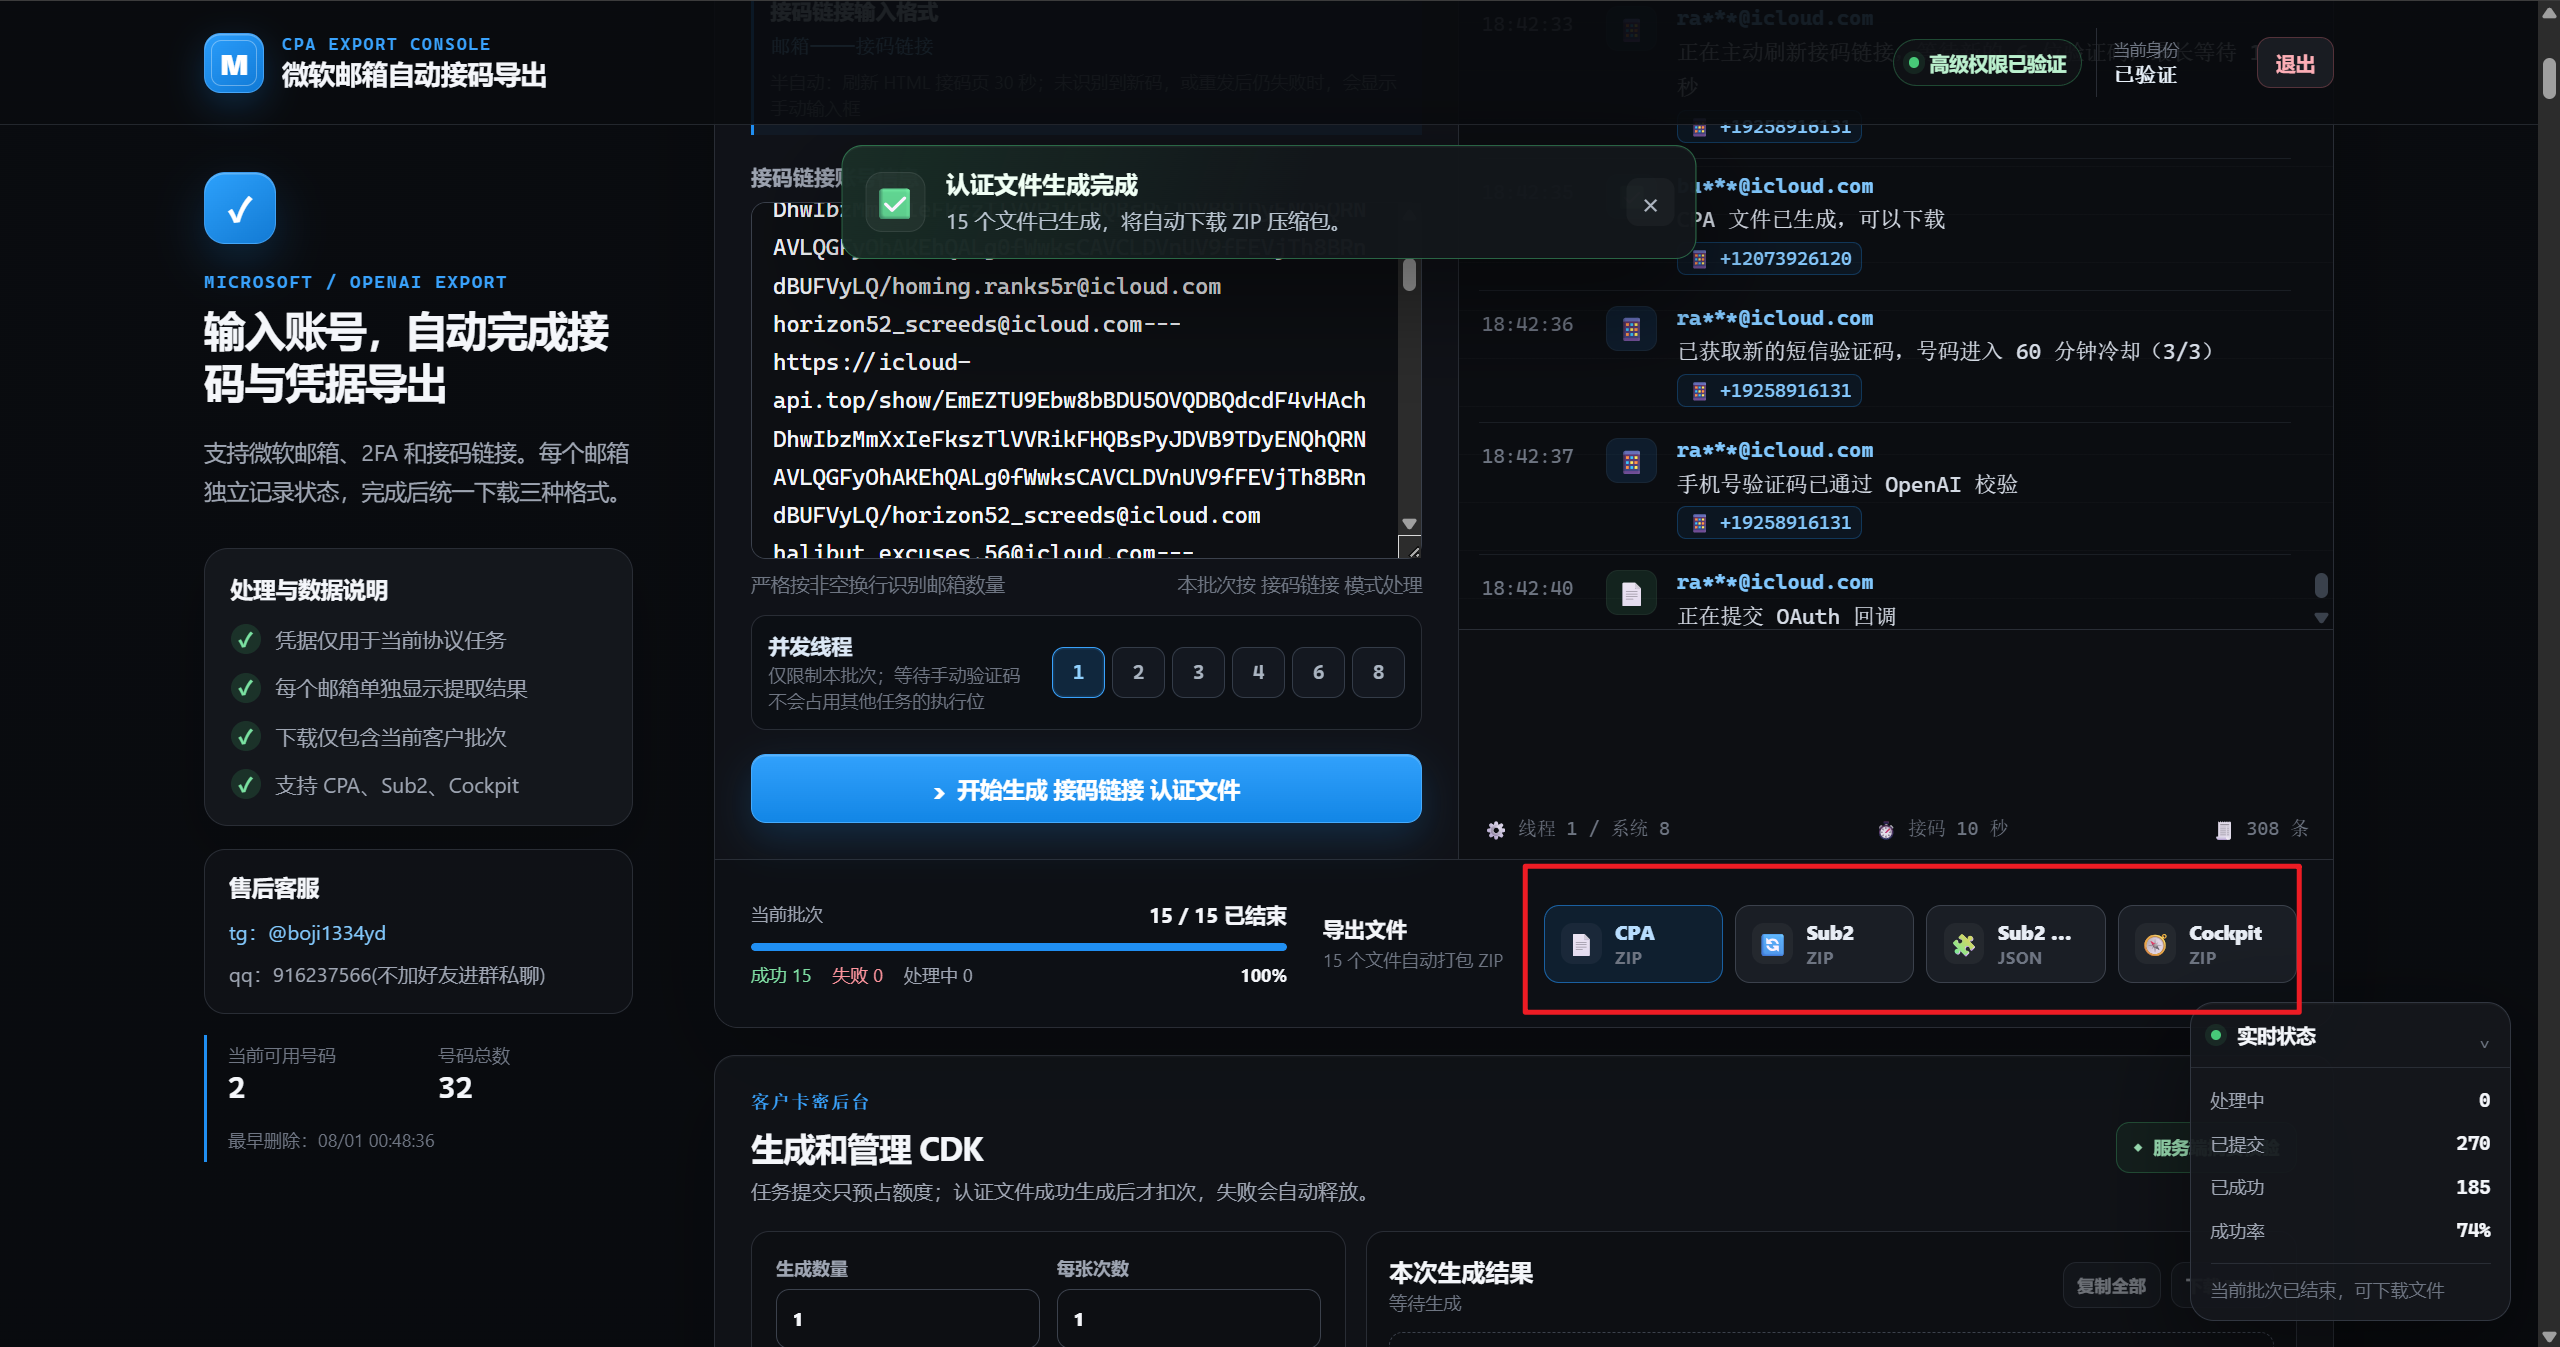2560x1347 pixels.
Task: Click the log entry icon at 18:42:36
Action: click(1631, 329)
